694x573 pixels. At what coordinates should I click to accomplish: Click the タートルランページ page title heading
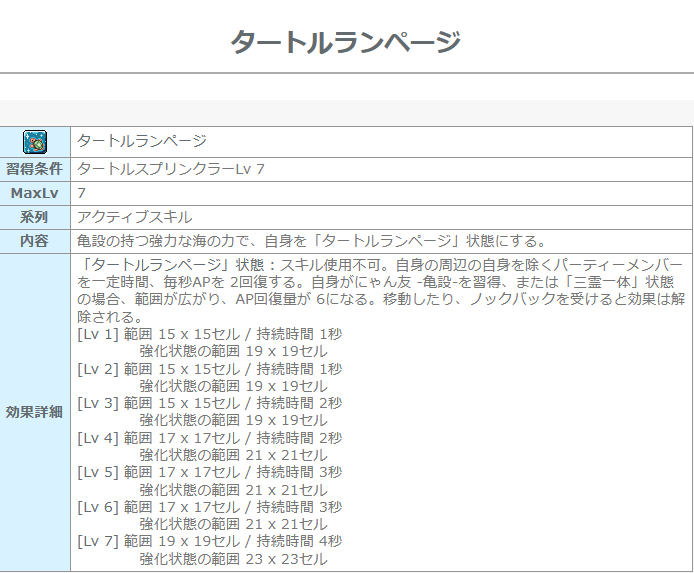coord(346,42)
